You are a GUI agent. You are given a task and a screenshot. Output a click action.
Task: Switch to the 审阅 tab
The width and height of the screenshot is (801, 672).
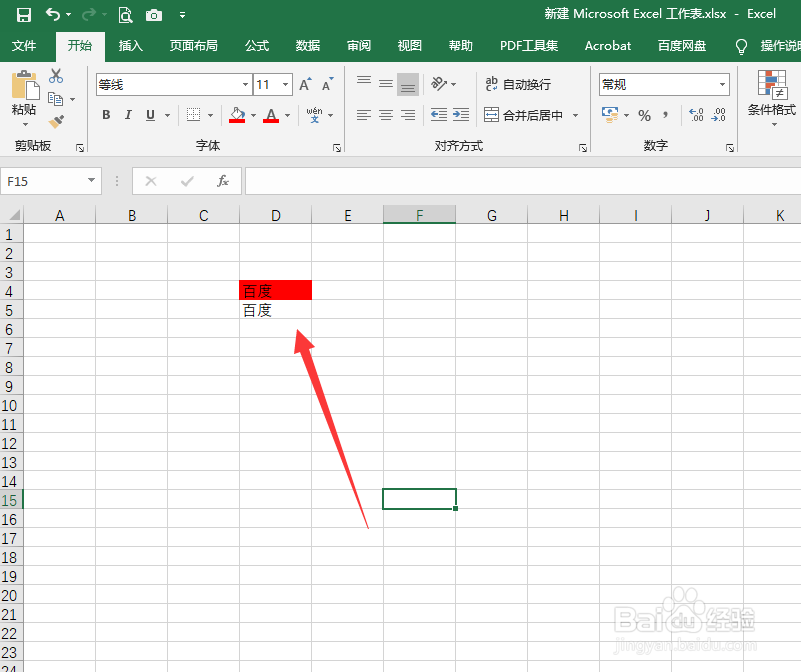(359, 46)
